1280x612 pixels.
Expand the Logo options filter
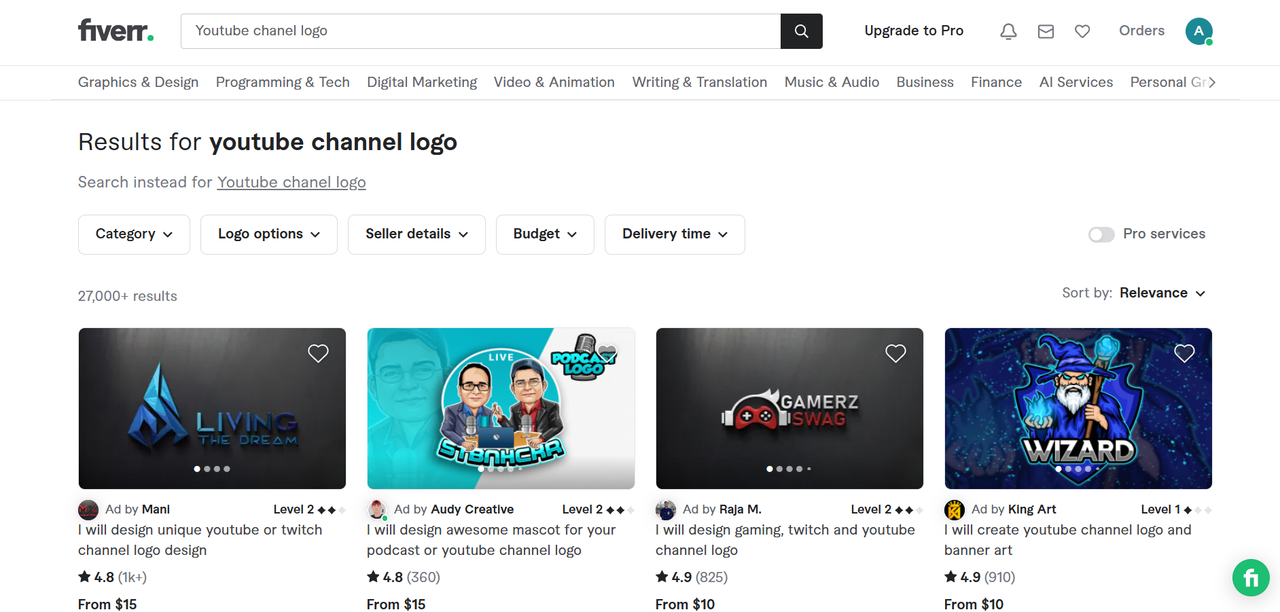[x=269, y=234]
